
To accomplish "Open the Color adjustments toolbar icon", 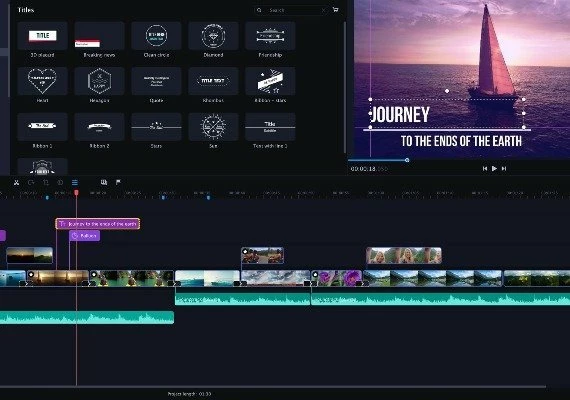I will 60,183.
